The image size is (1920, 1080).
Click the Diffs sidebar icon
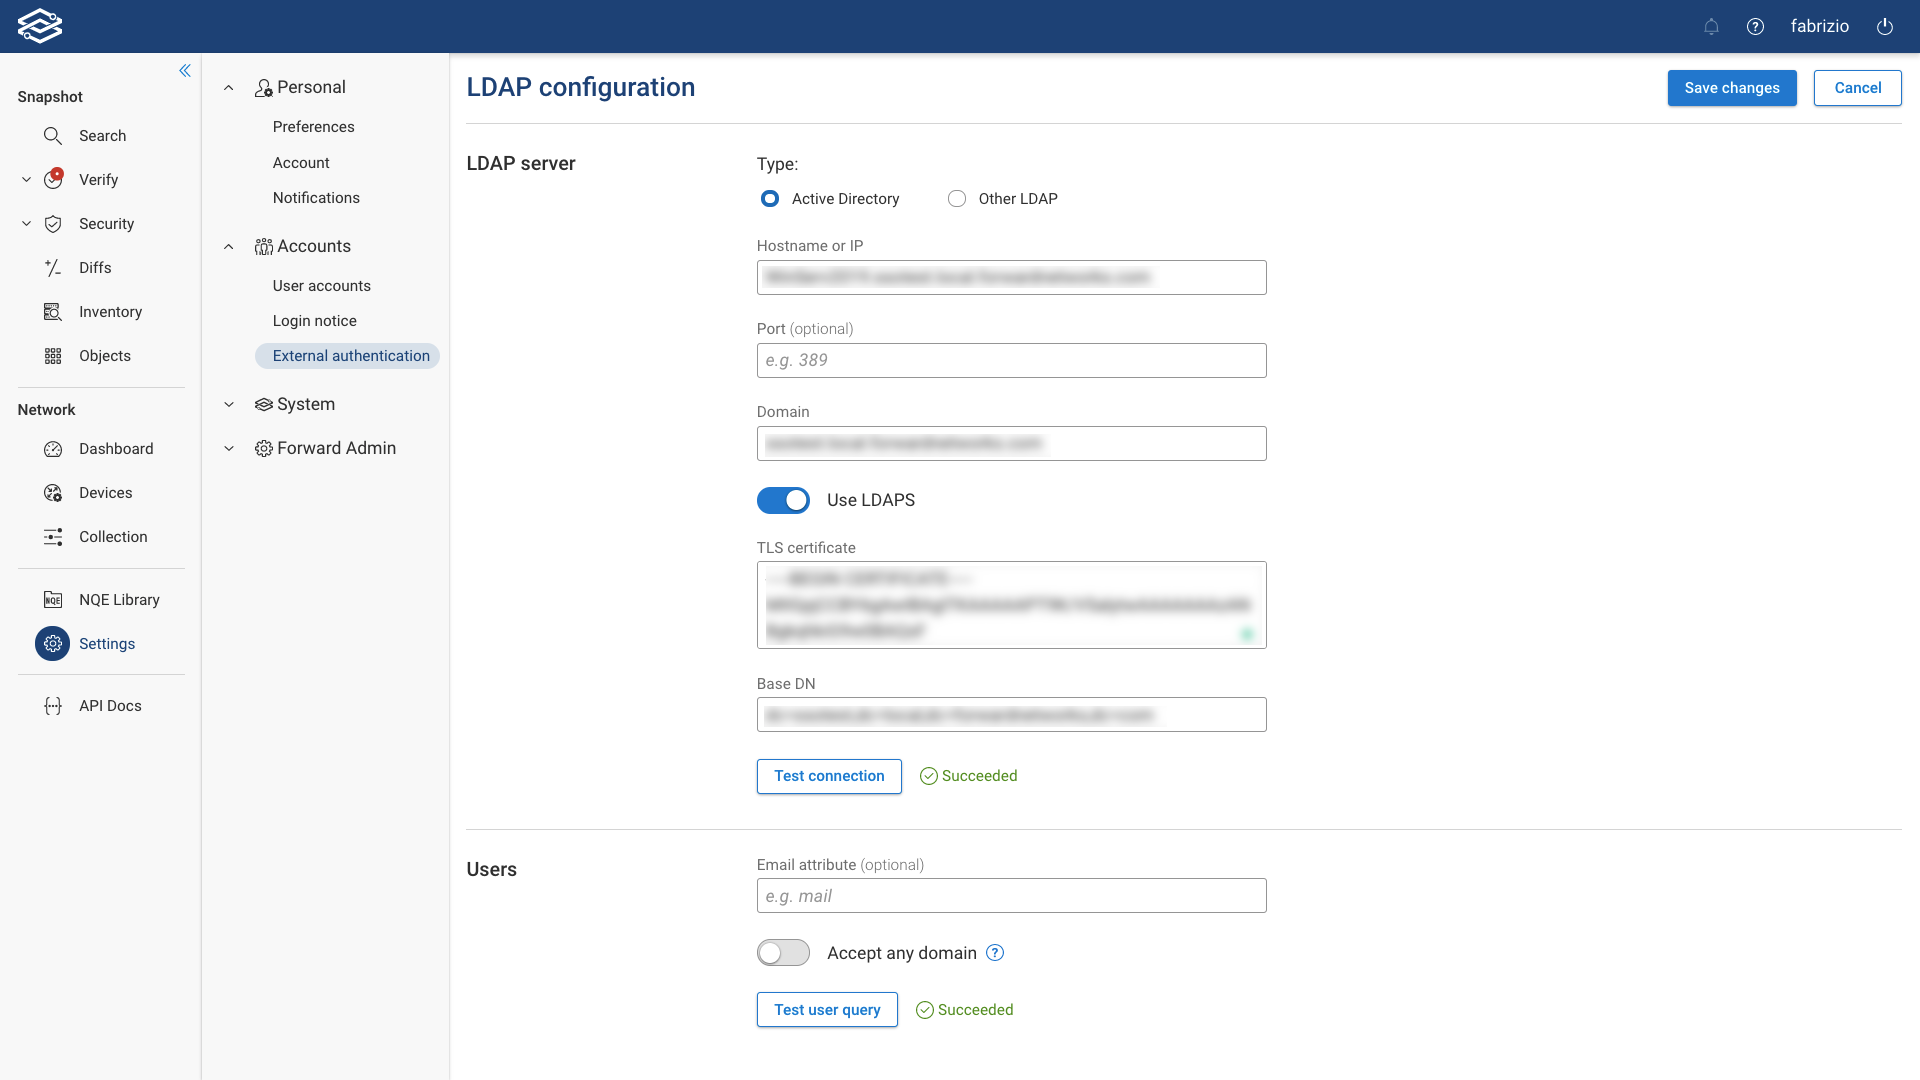53,268
